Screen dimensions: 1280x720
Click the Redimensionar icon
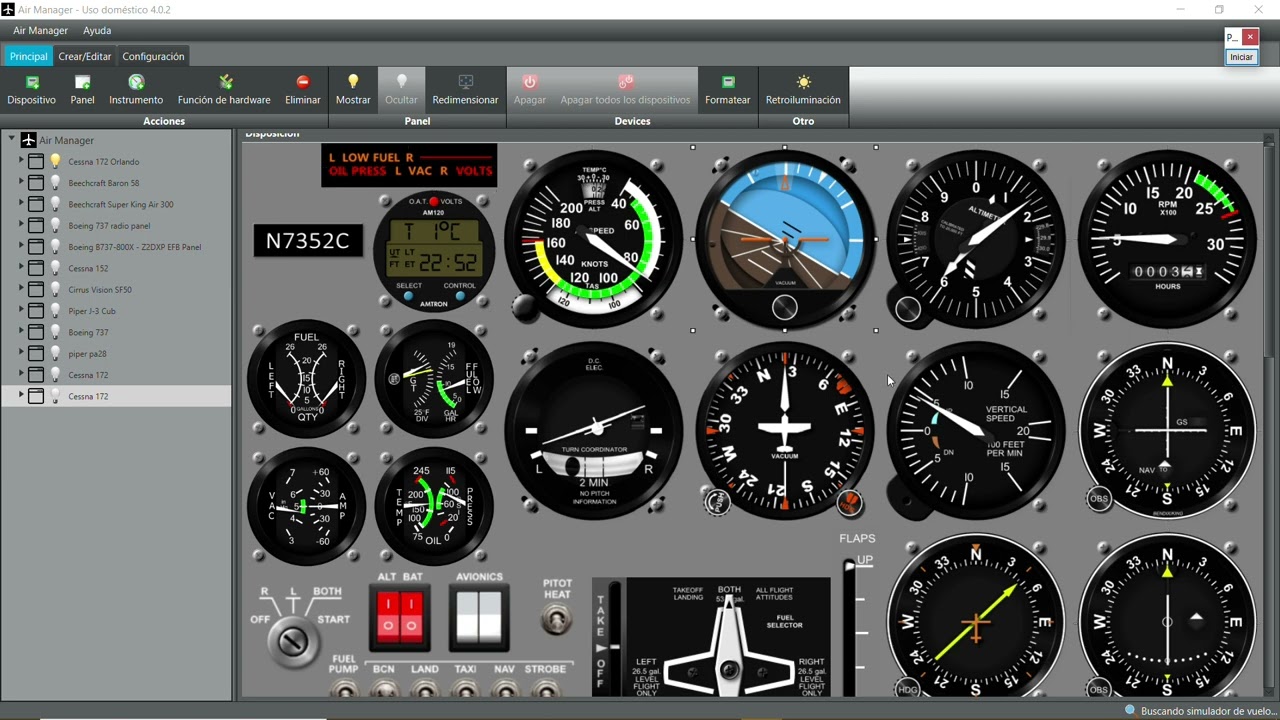tap(465, 82)
